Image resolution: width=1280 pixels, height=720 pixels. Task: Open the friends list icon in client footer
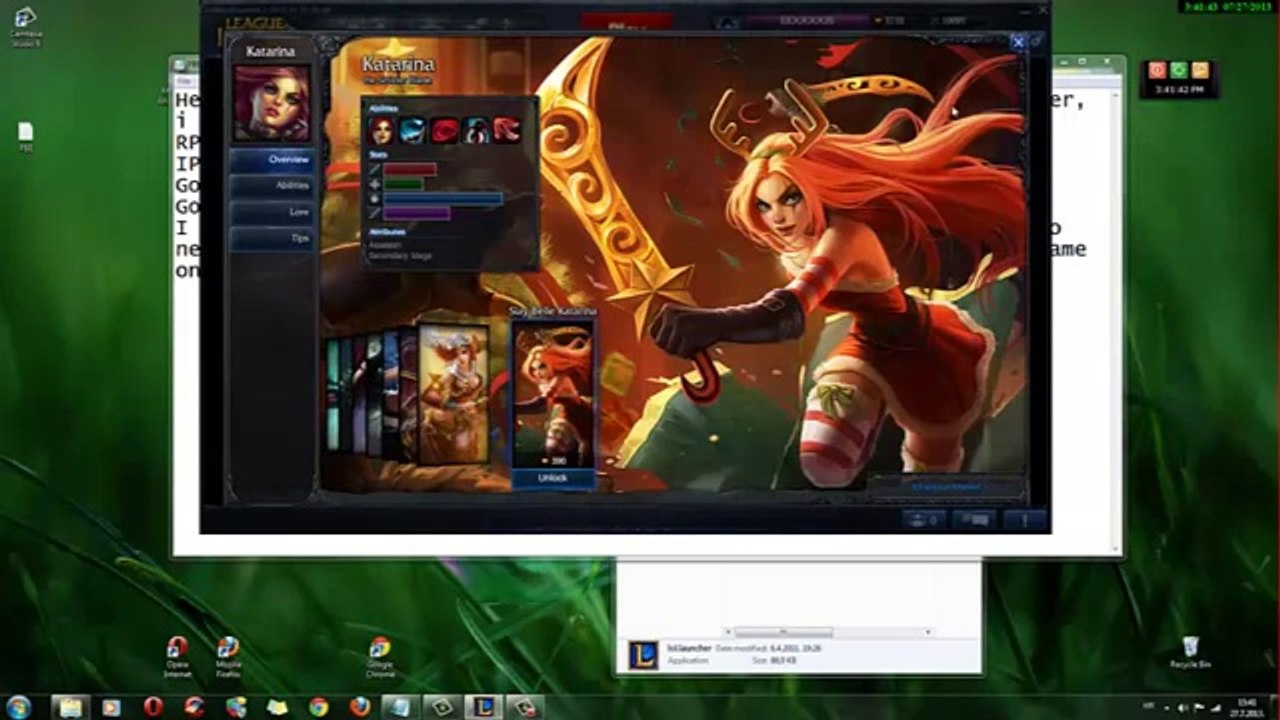[923, 520]
